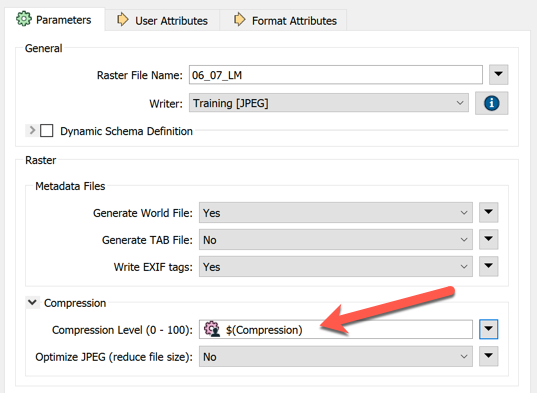The height and width of the screenshot is (393, 537).
Task: Open the Writer dropdown showing Training [JPEG]
Action: (329, 103)
